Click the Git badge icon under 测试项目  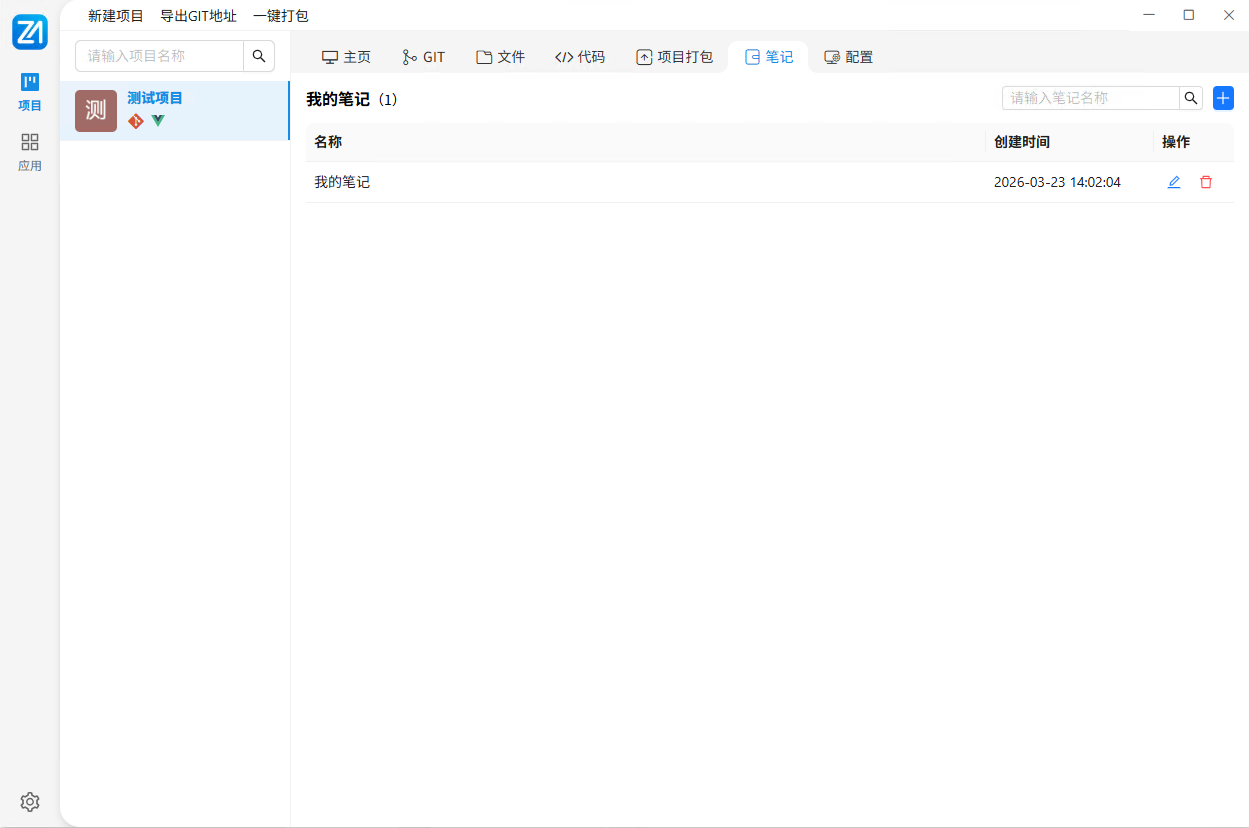(x=135, y=120)
